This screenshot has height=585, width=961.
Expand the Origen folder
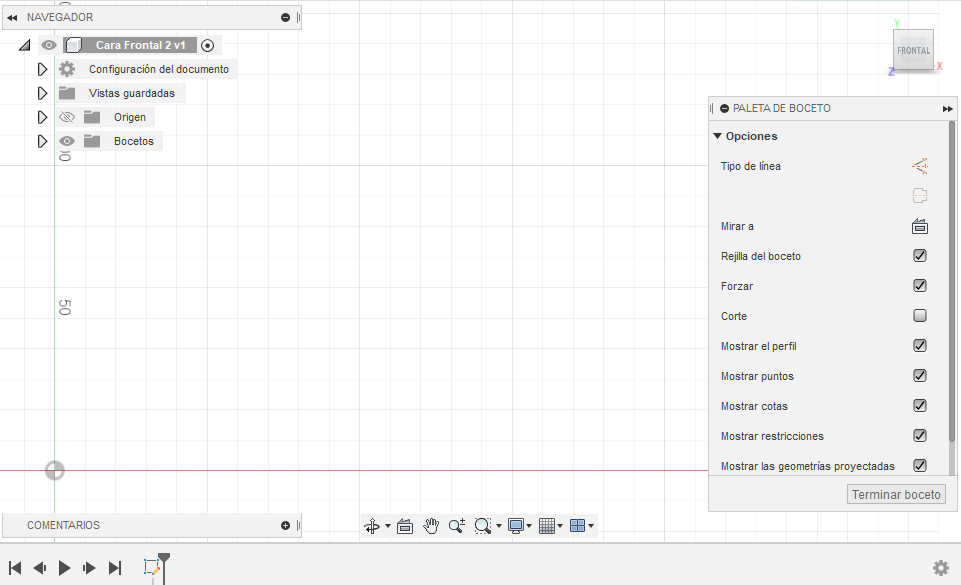pos(42,117)
